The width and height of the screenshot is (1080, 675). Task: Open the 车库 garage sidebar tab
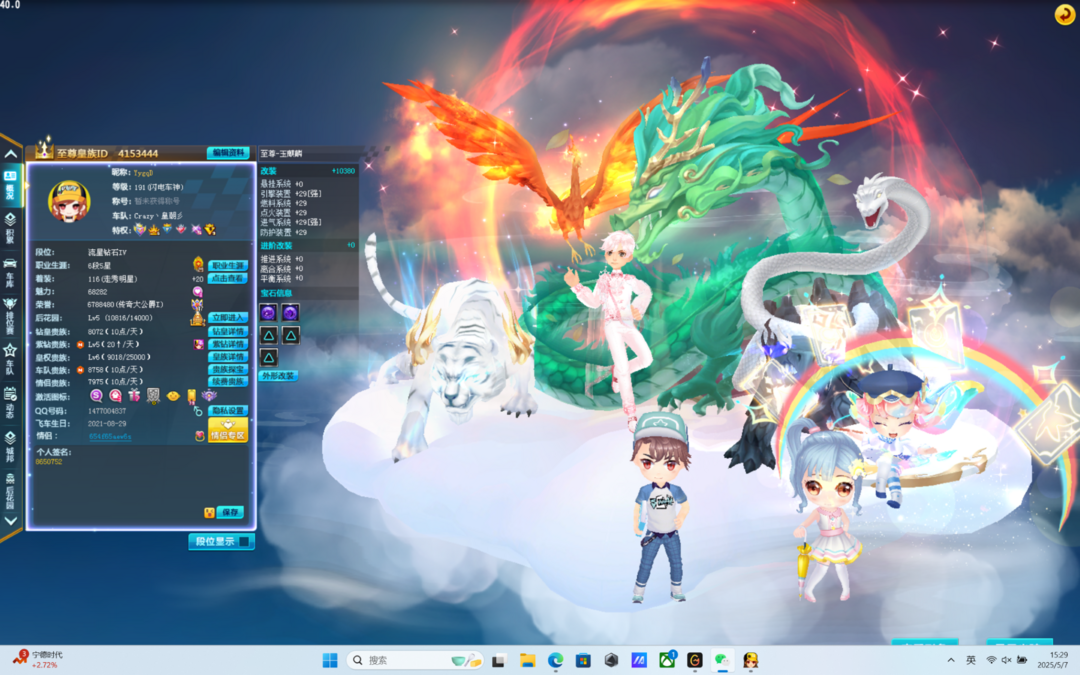point(10,272)
